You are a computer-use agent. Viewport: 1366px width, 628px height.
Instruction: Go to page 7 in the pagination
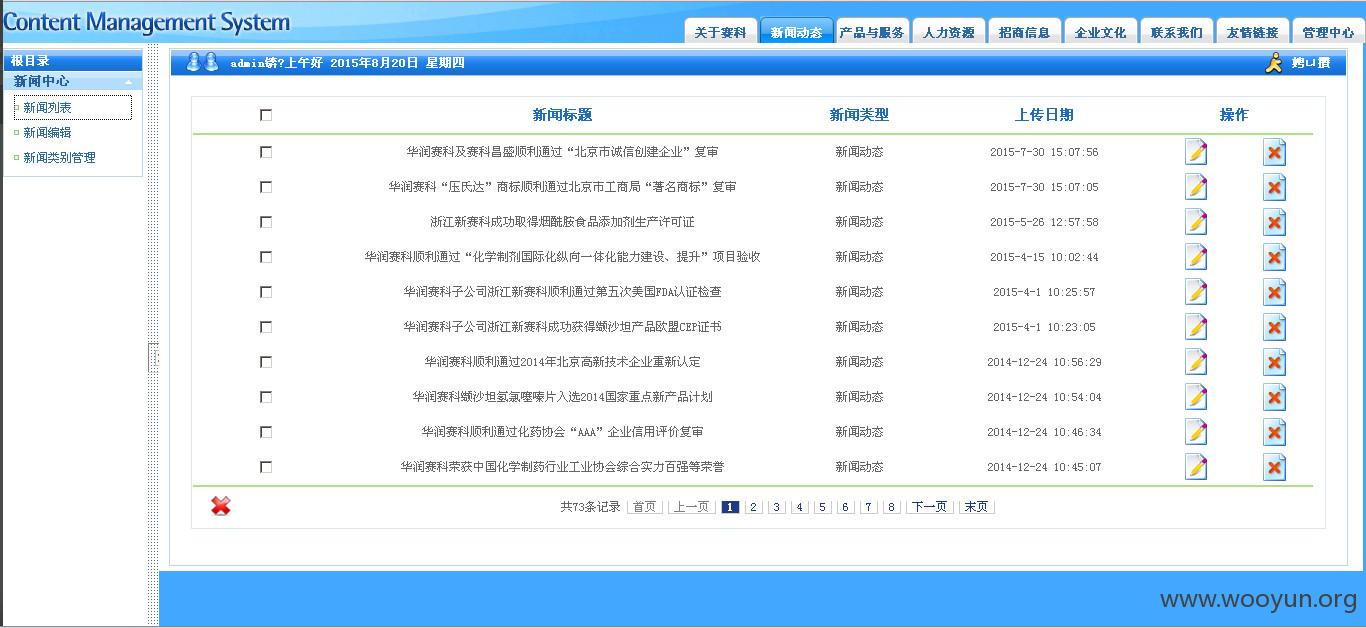(869, 507)
